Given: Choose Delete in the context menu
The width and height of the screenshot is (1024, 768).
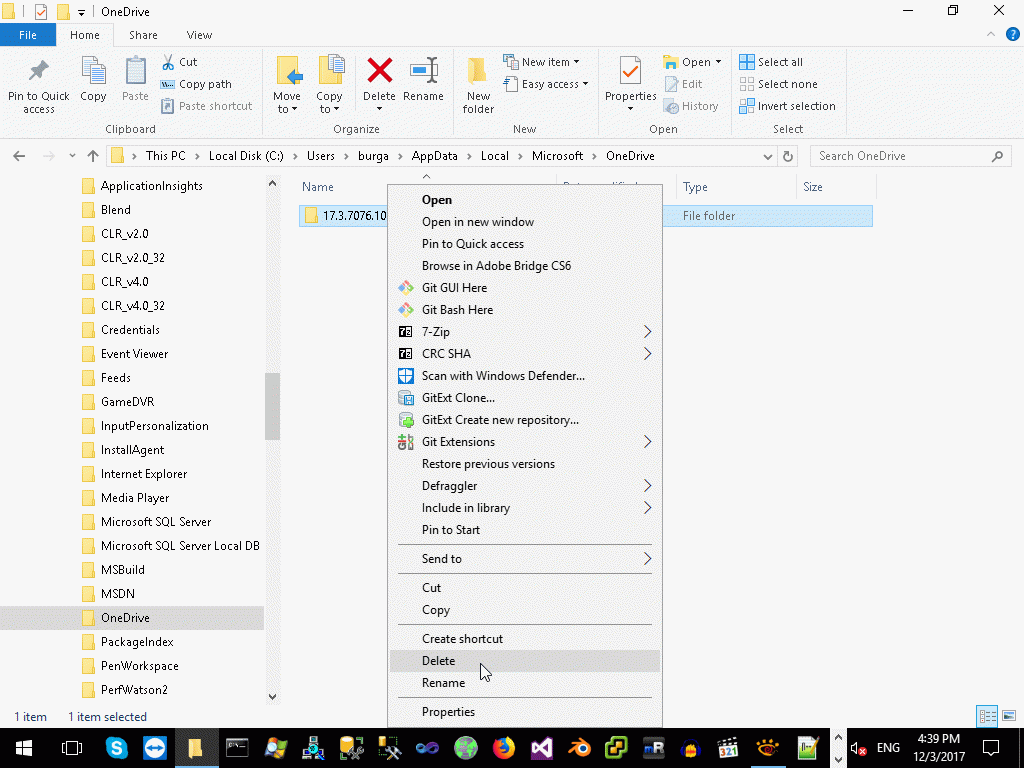Looking at the screenshot, I should tap(524, 661).
